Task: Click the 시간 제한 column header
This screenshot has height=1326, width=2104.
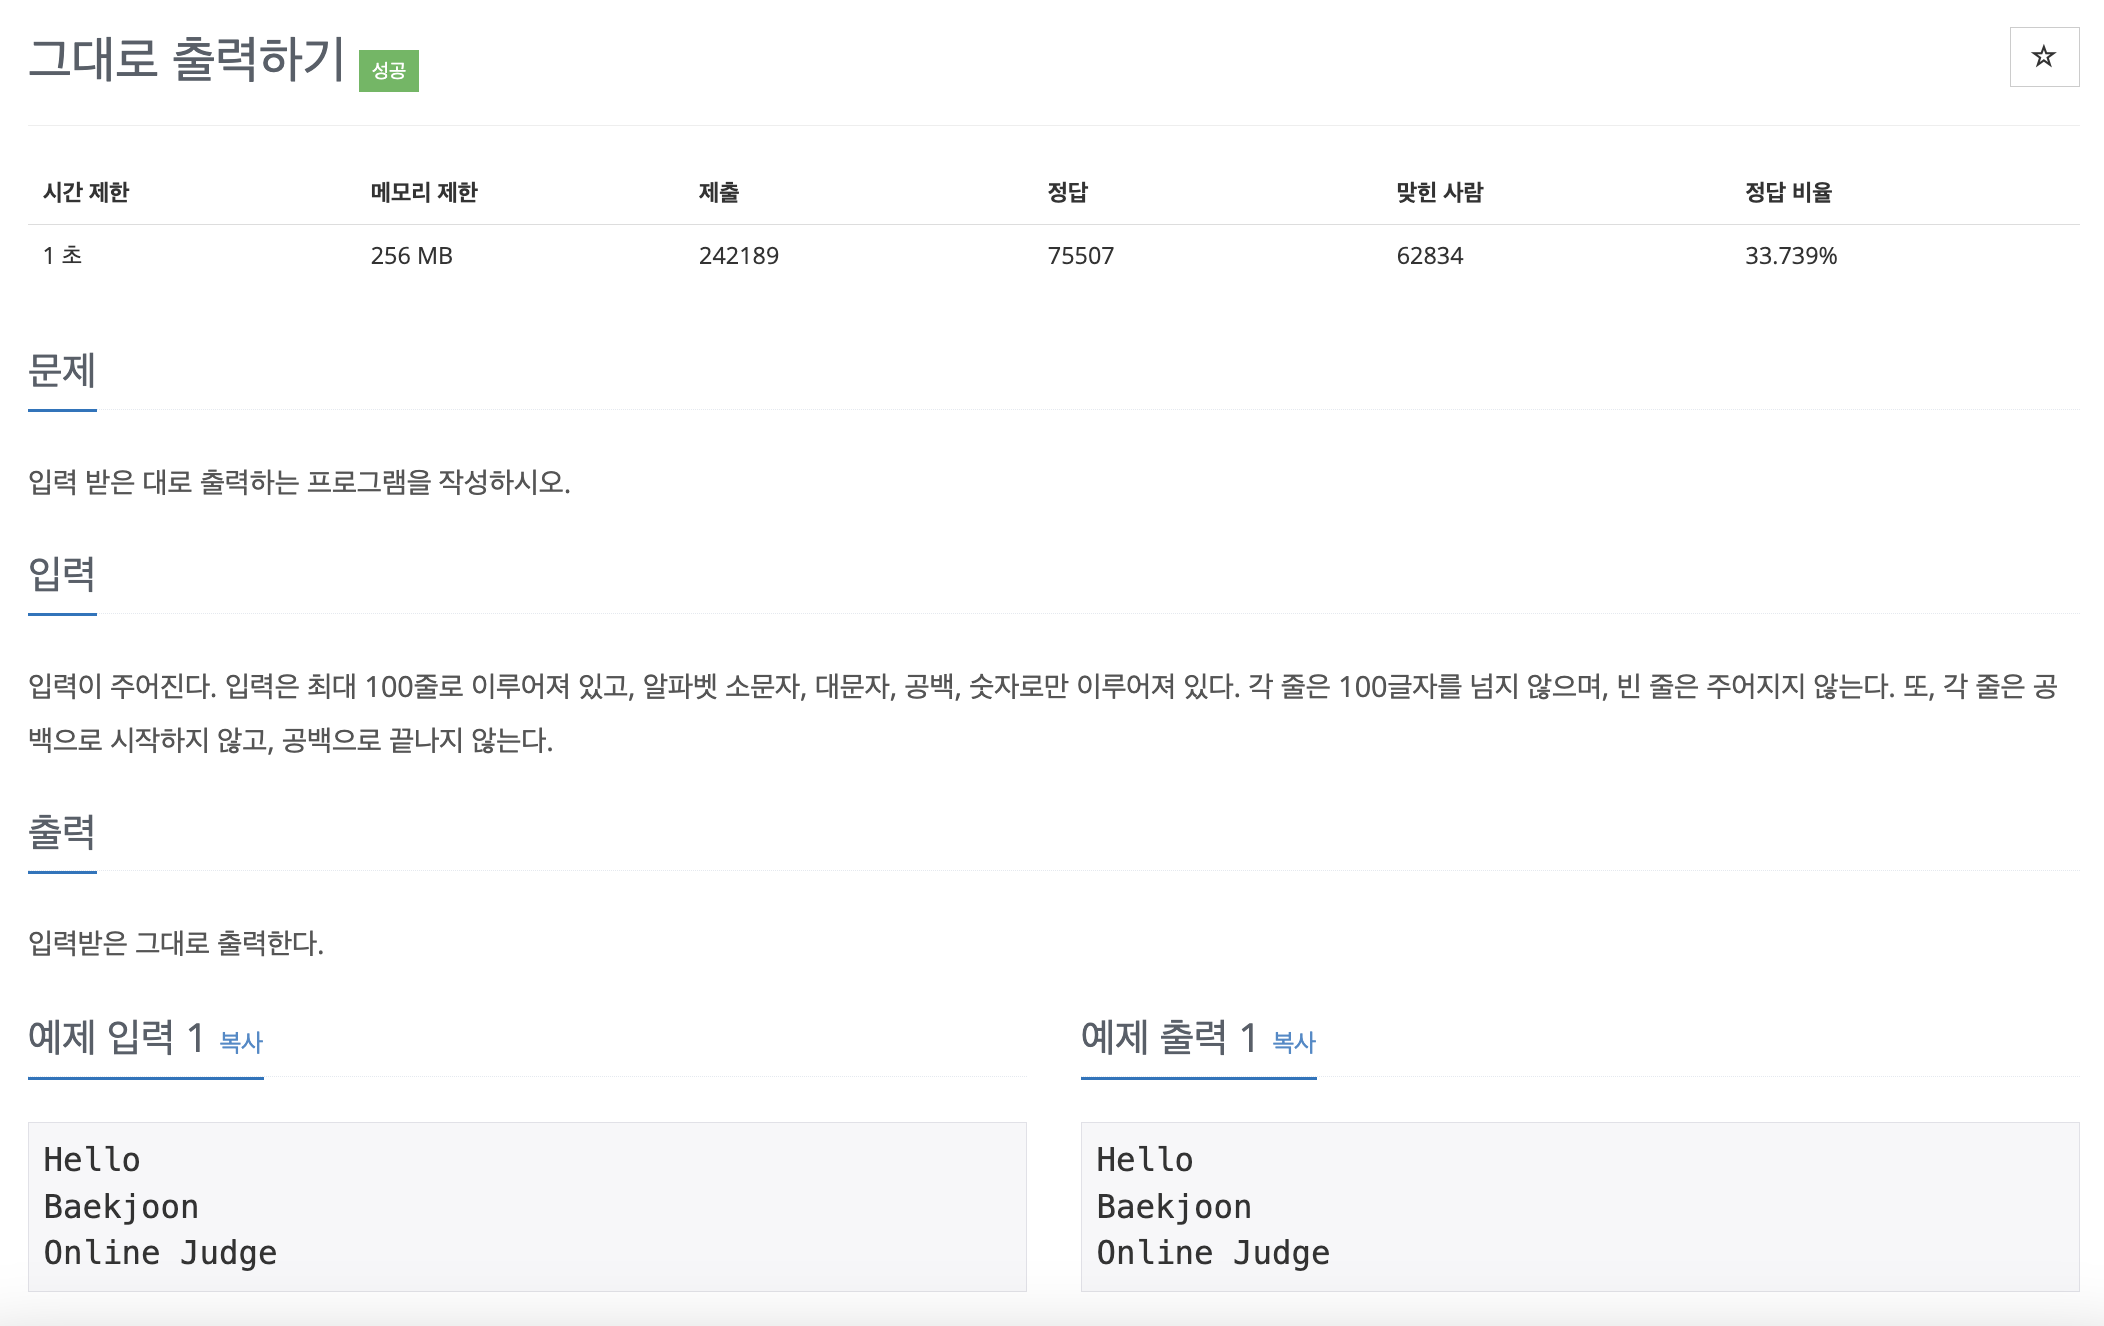Action: click(86, 192)
